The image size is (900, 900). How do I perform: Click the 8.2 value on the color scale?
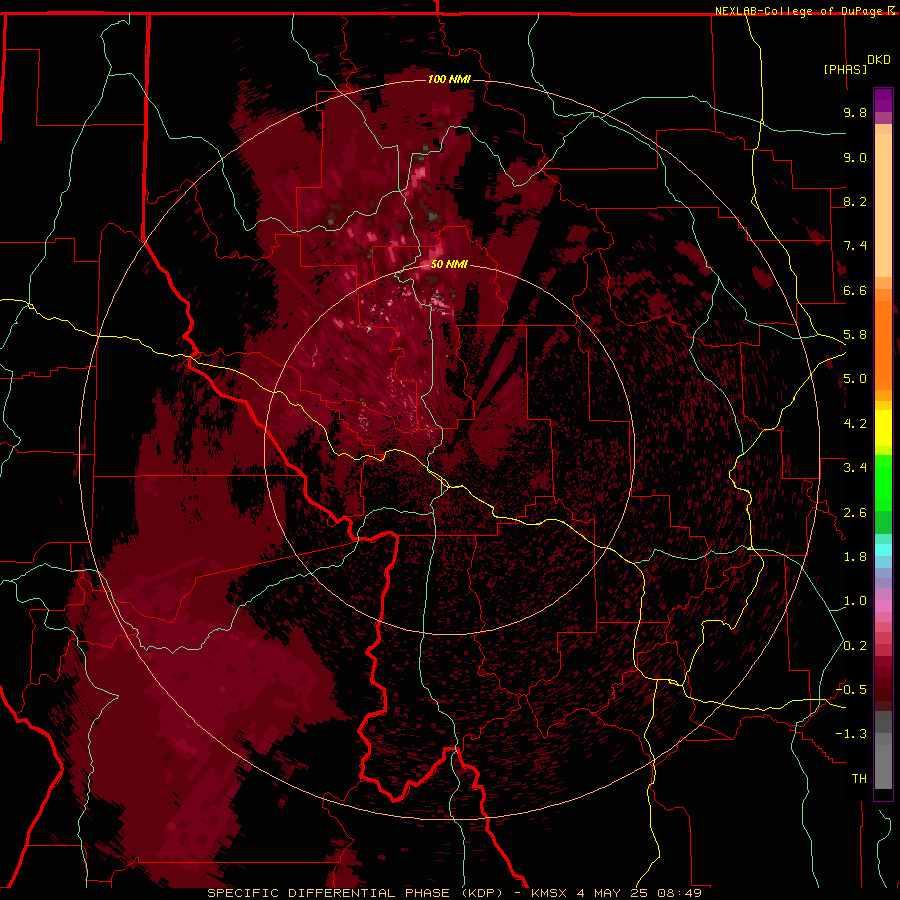coord(855,201)
